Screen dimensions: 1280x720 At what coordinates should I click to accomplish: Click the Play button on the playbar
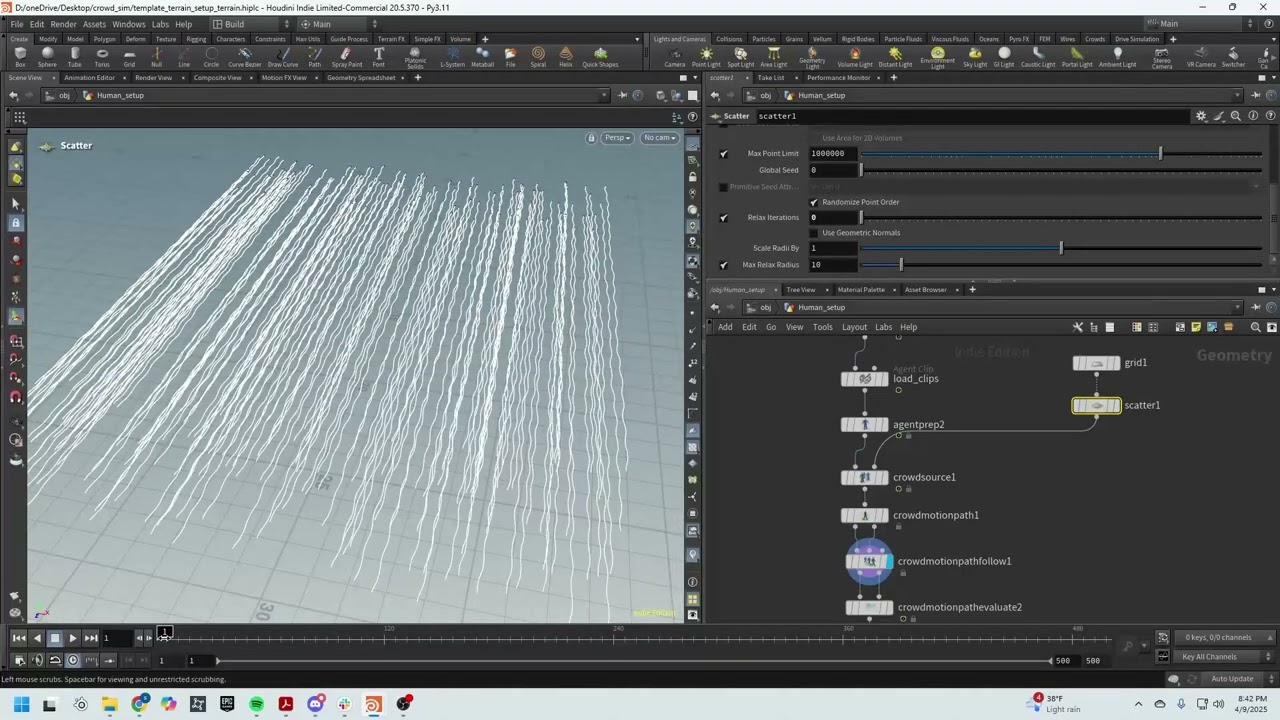[x=73, y=638]
